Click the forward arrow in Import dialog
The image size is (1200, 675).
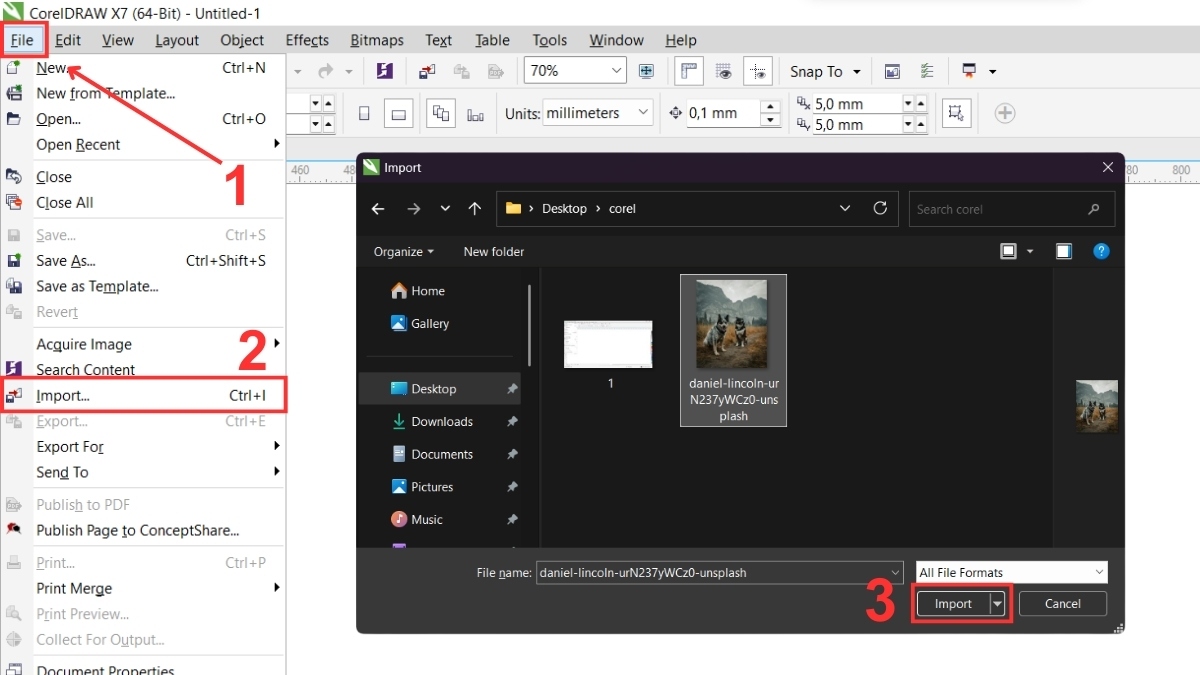[413, 209]
